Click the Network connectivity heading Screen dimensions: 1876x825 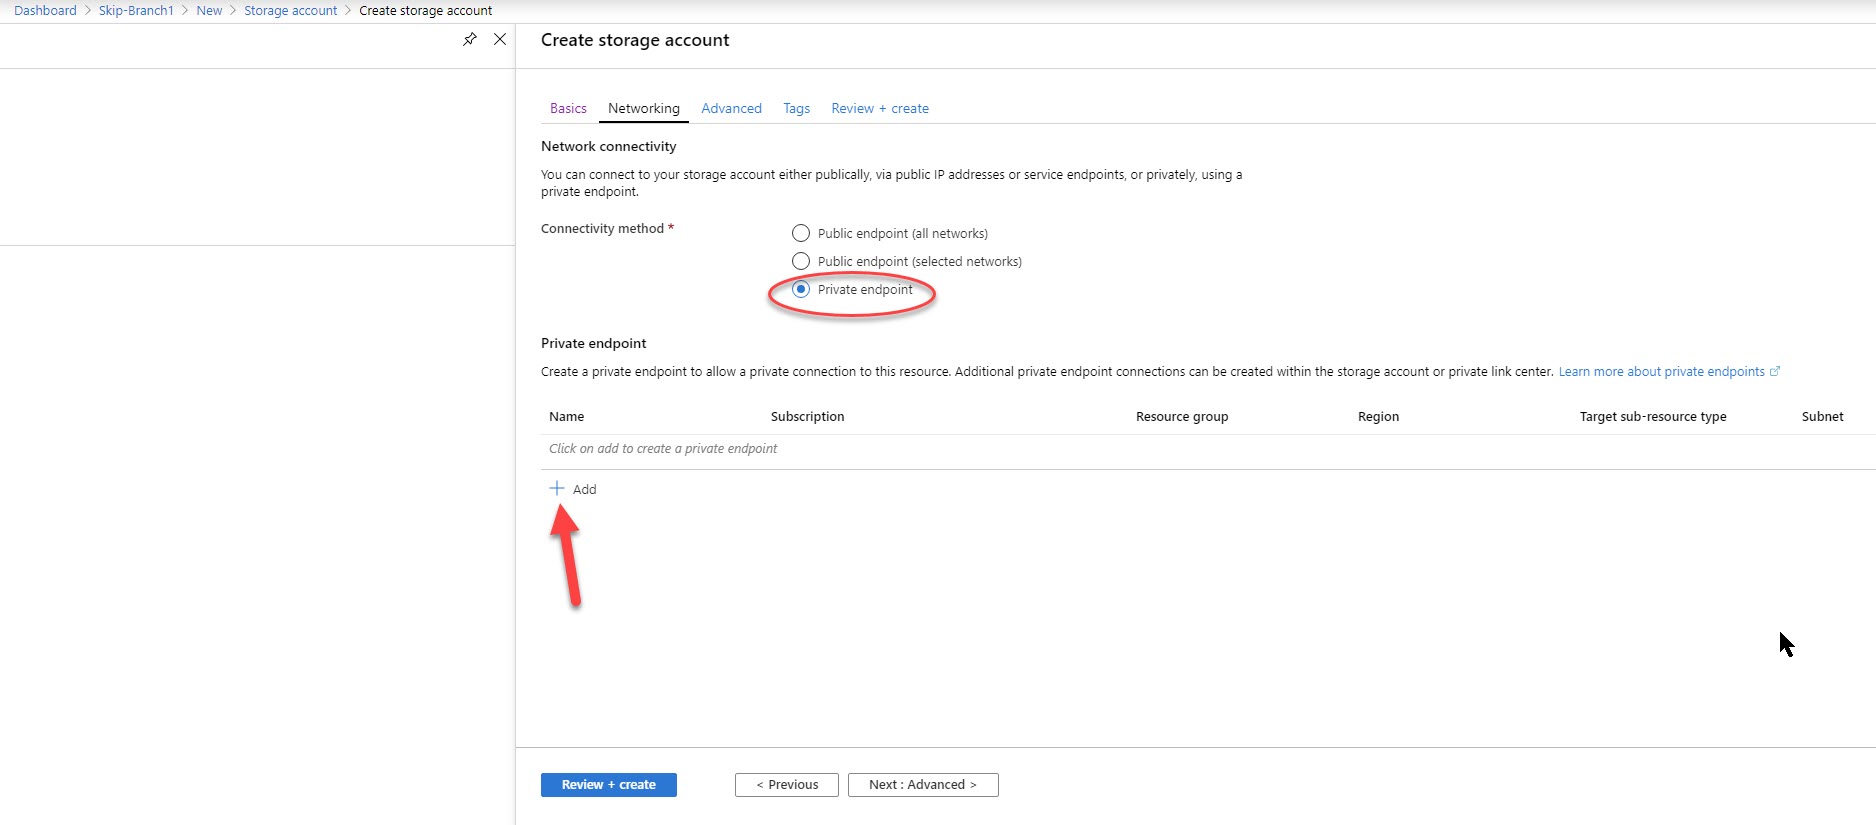click(x=609, y=146)
